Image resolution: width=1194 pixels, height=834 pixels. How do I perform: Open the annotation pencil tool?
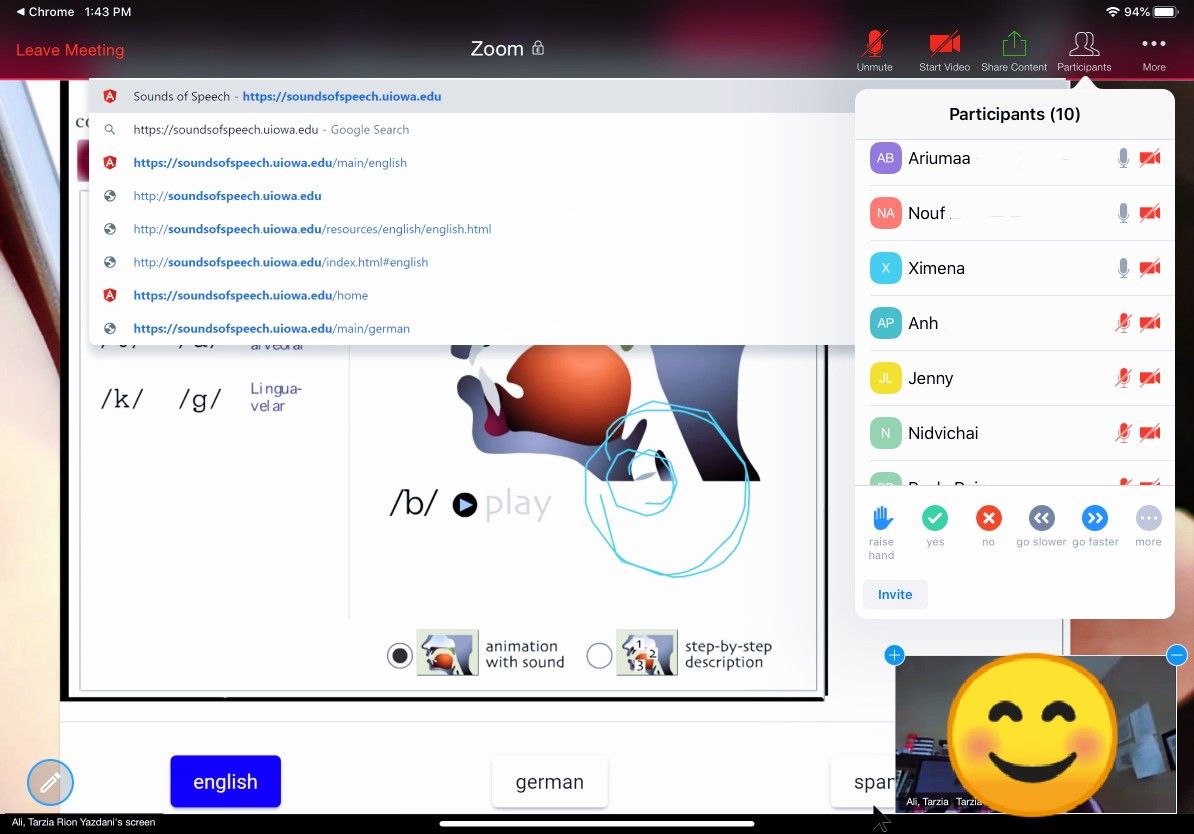point(50,782)
